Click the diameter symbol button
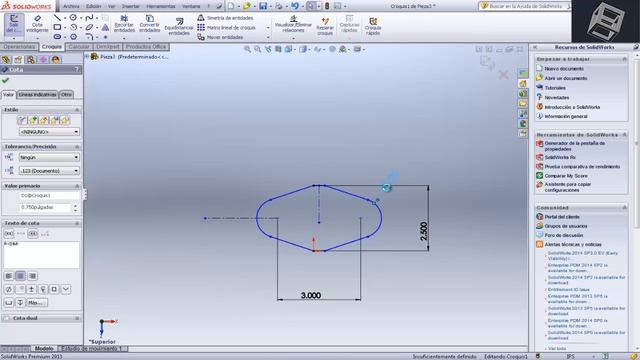 coord(9,289)
